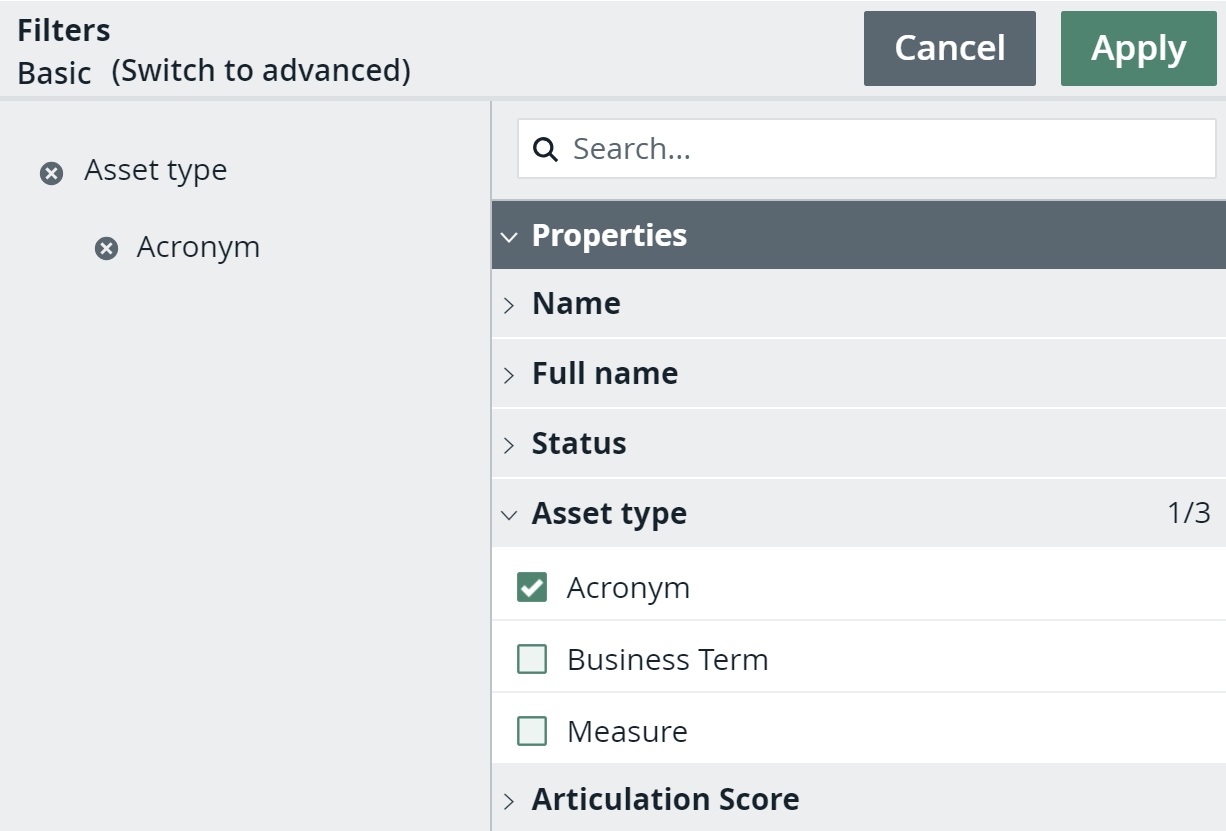Select Asset type in the filter list
1226x831 pixels.
pyautogui.click(x=155, y=171)
